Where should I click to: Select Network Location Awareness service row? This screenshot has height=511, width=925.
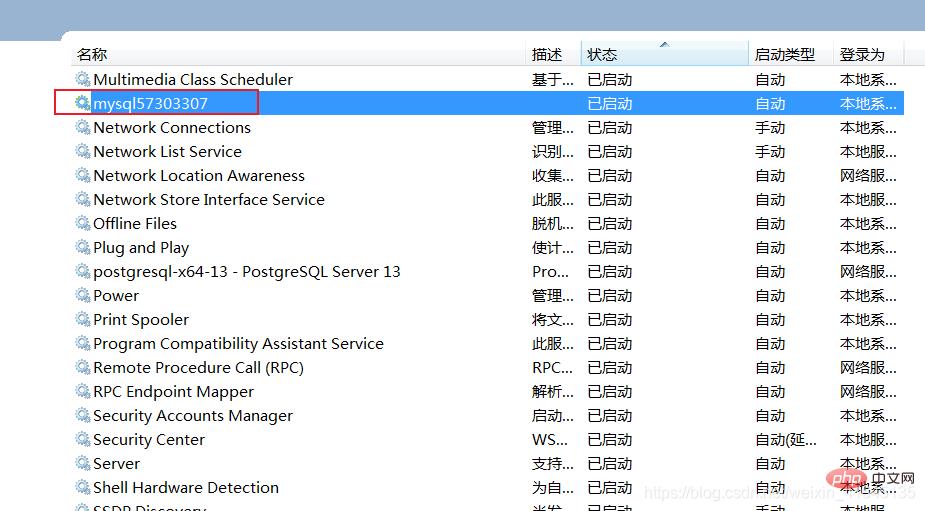(199, 175)
